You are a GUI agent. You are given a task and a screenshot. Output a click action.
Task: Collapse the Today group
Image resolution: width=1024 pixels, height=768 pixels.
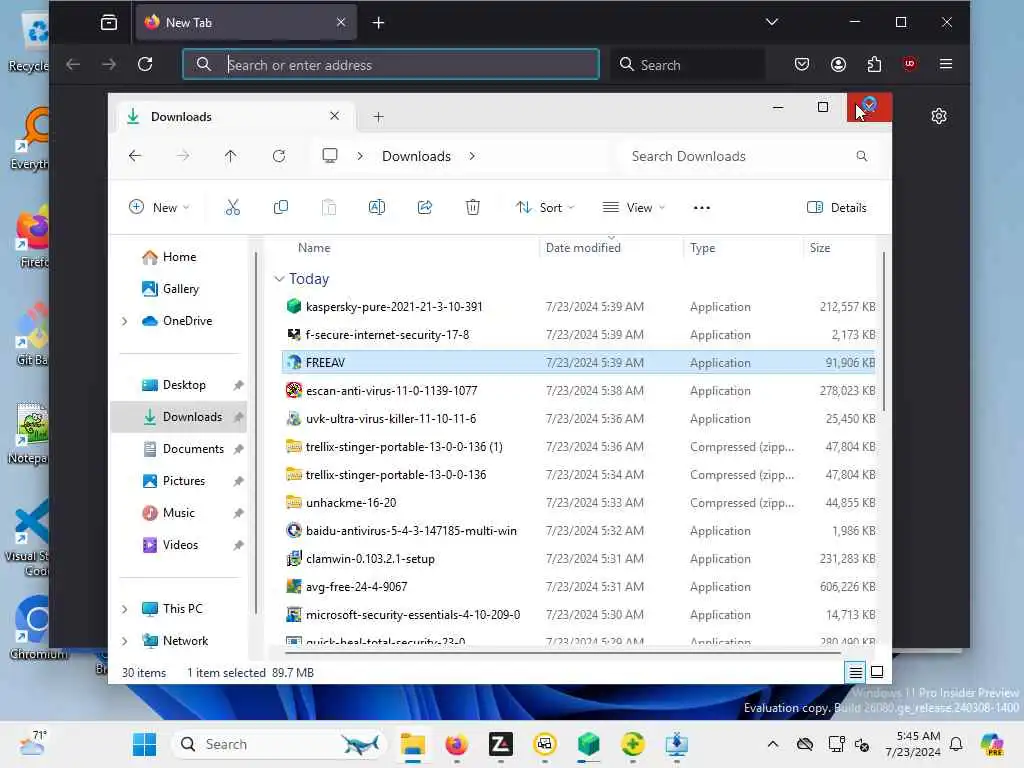point(279,279)
